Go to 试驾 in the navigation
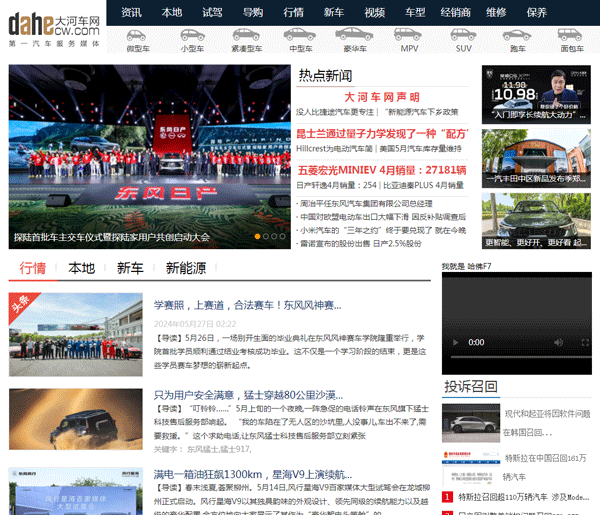This screenshot has width=600, height=515. [212, 13]
